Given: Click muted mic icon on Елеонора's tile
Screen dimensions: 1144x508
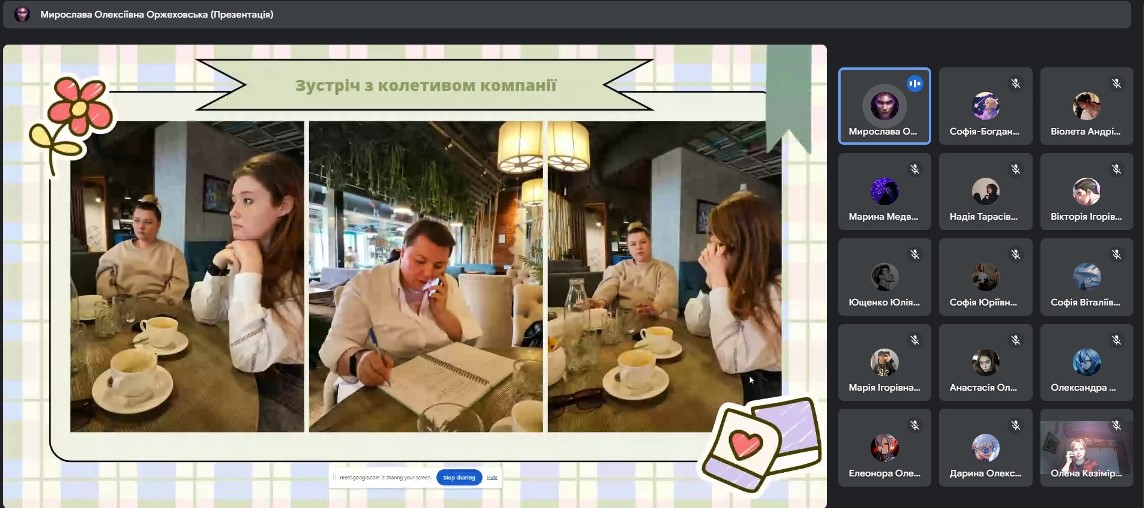Looking at the screenshot, I should point(914,425).
